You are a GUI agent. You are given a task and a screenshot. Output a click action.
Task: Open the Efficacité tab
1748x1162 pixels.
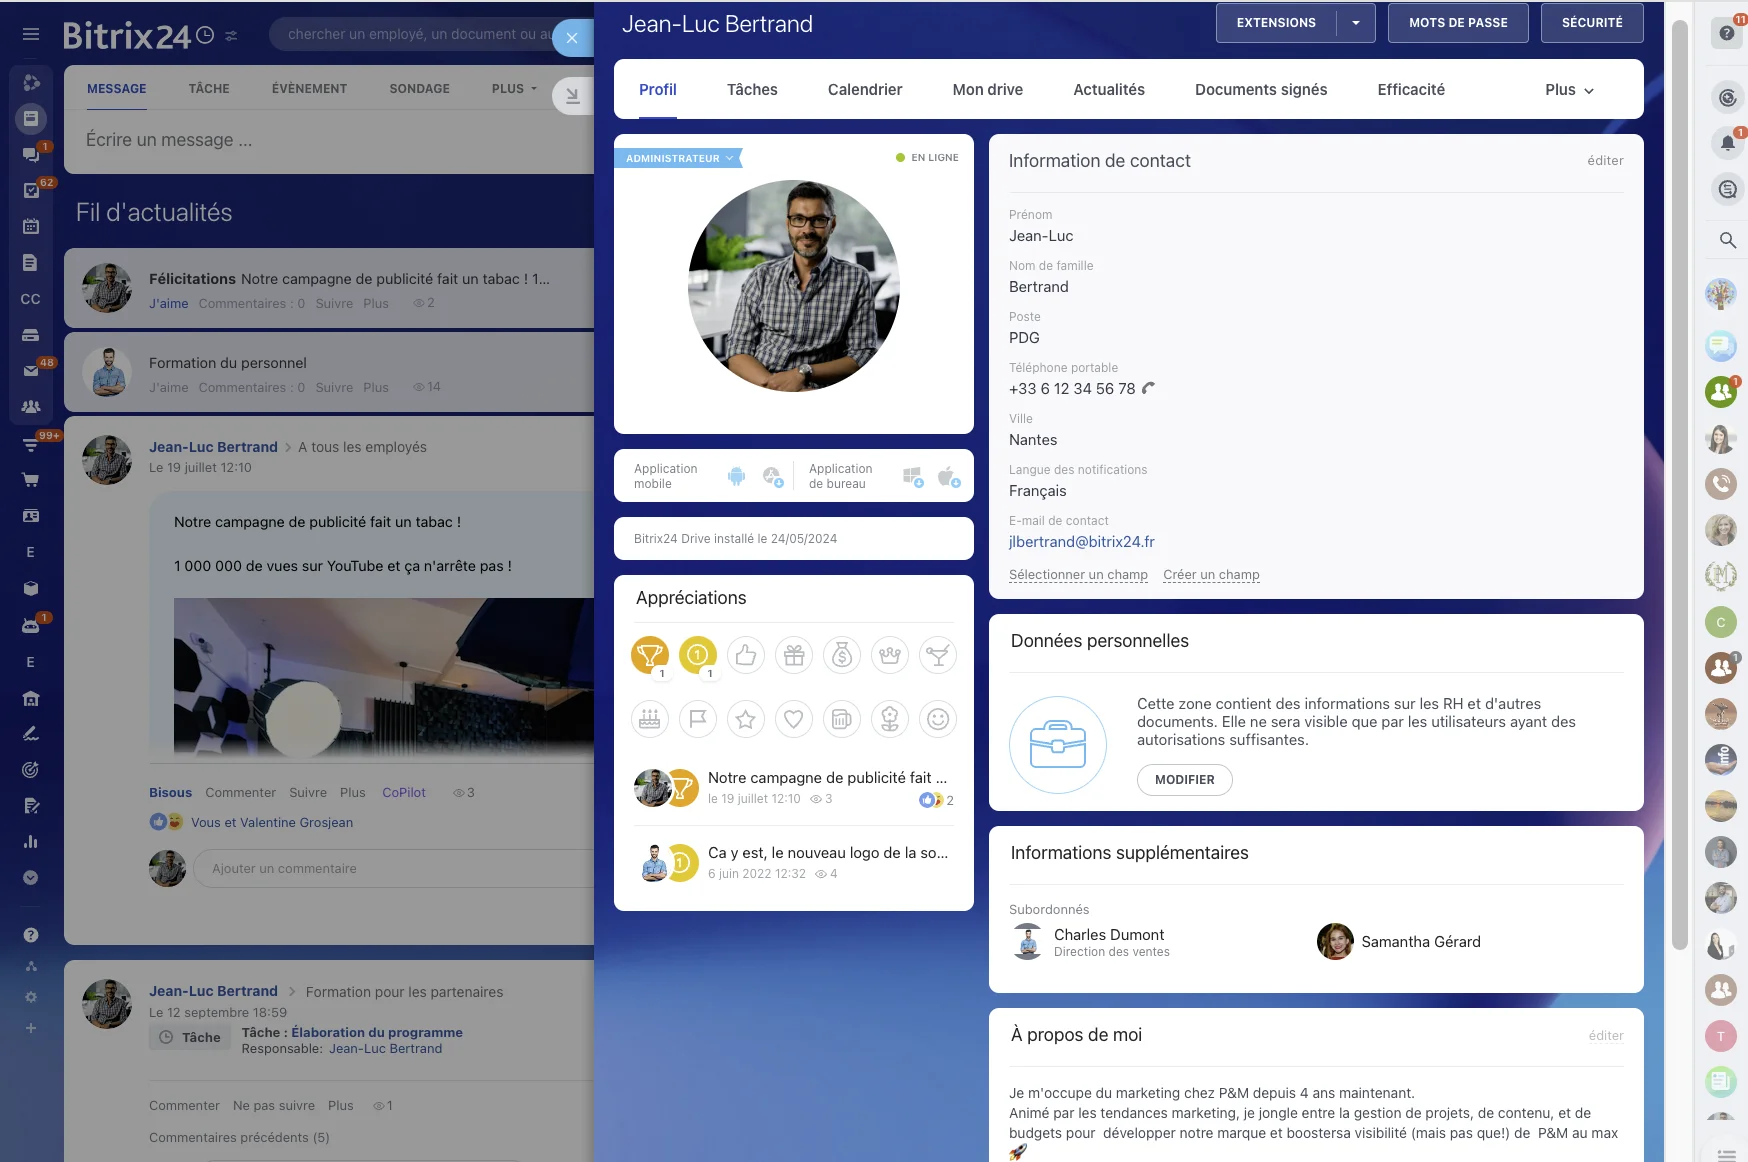1410,90
